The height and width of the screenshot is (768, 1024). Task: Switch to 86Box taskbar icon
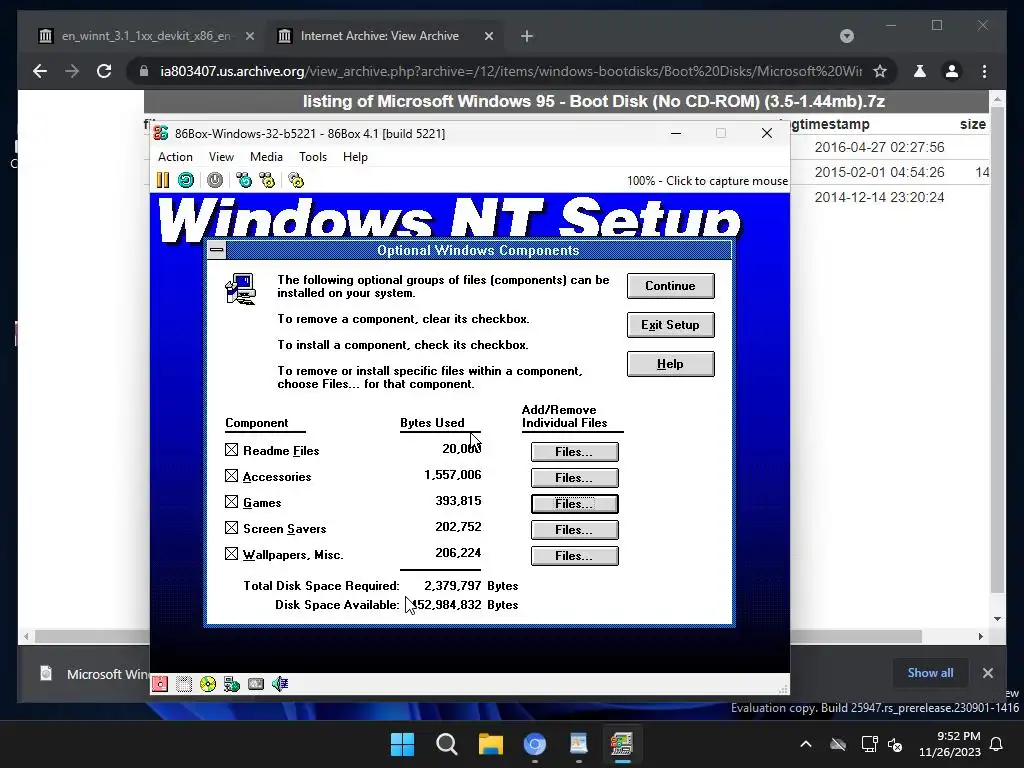622,744
